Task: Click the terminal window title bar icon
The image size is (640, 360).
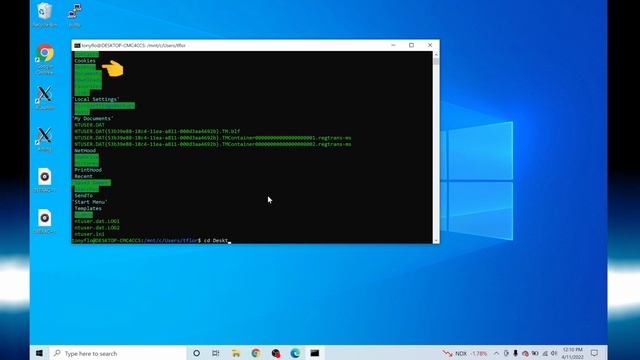Action: [x=77, y=45]
